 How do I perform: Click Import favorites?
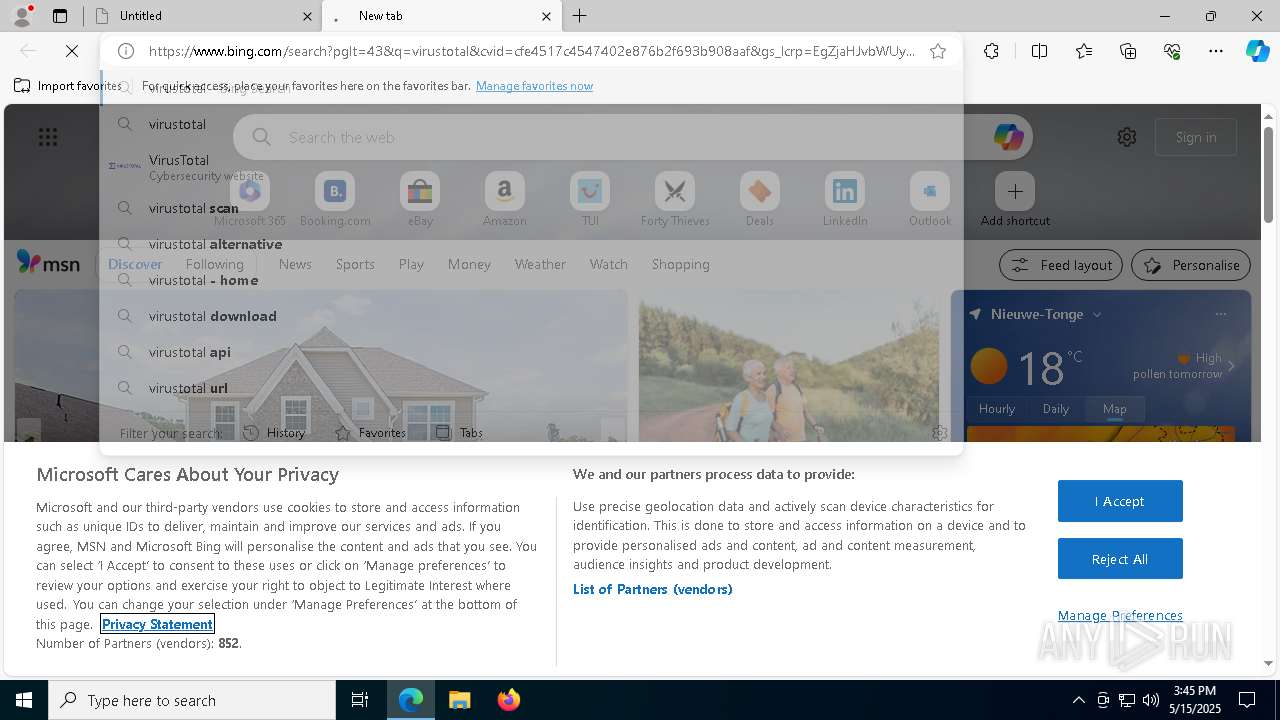(67, 86)
